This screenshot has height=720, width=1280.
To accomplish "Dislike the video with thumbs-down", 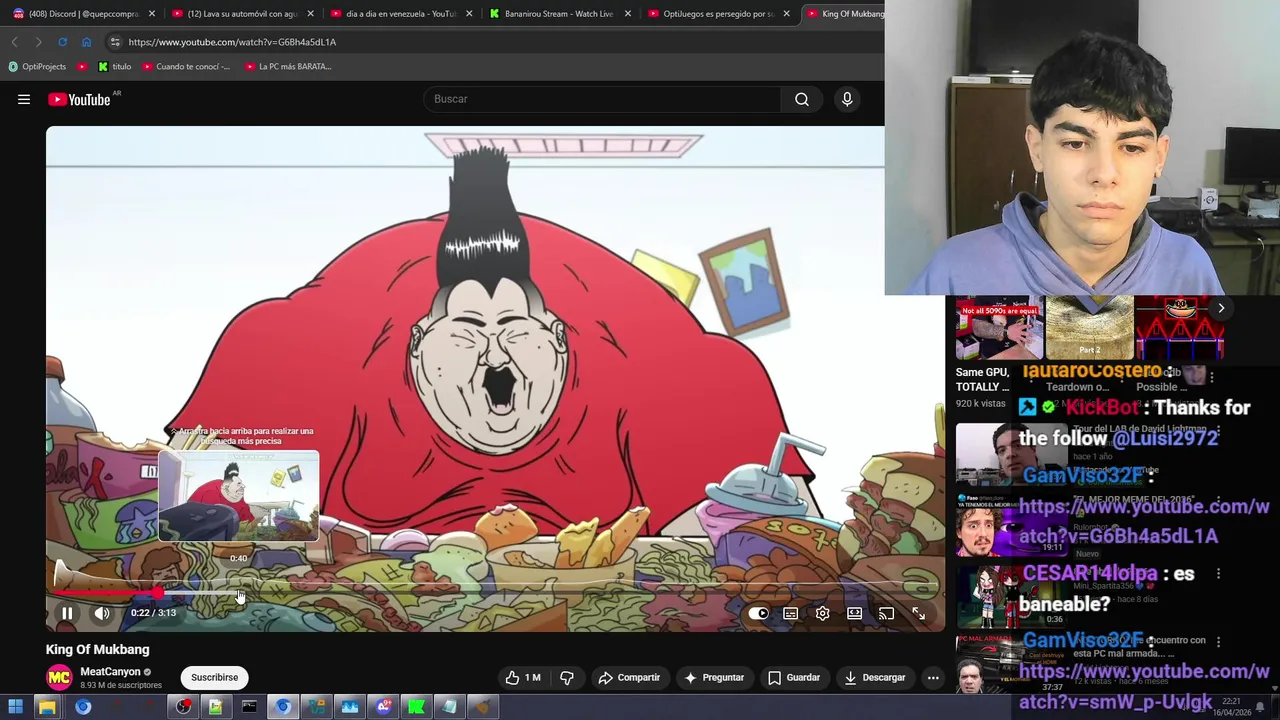I will pos(567,677).
